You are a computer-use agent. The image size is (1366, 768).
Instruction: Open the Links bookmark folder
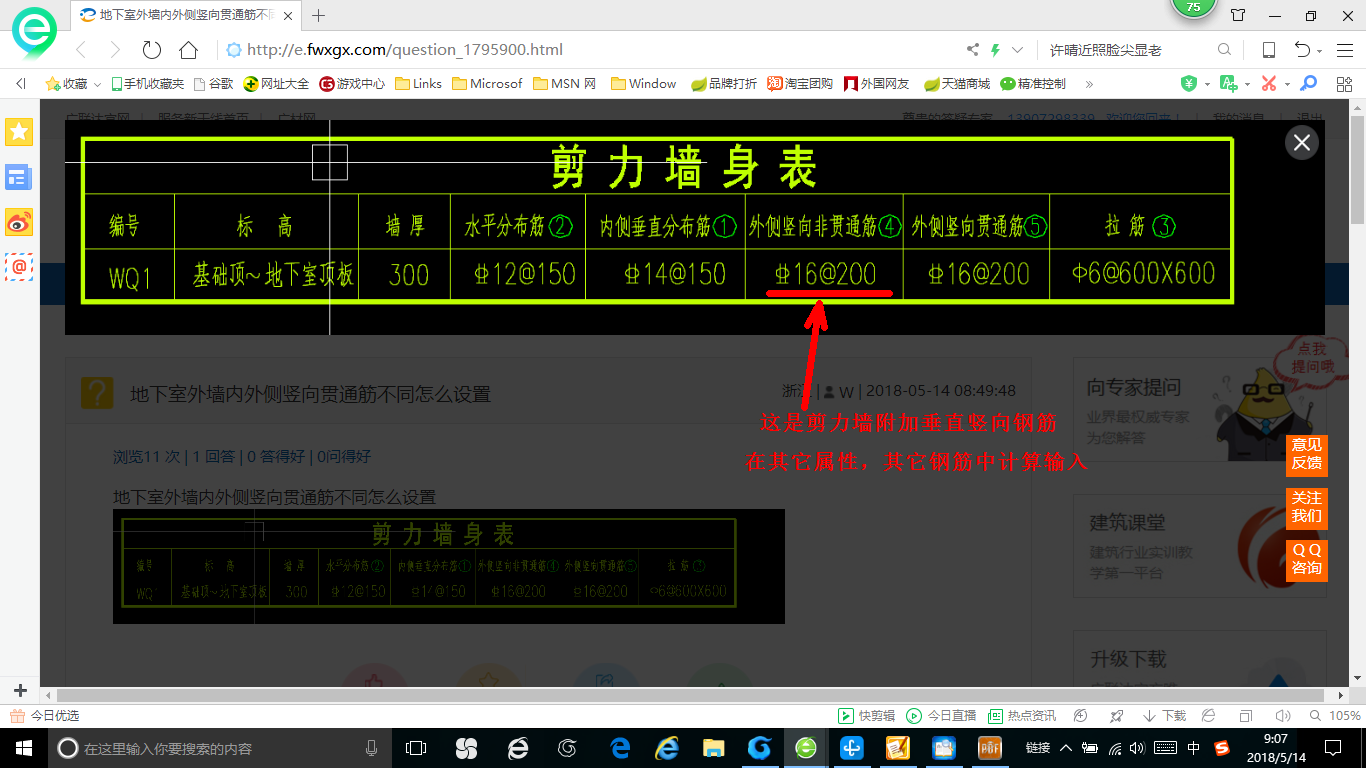[418, 84]
